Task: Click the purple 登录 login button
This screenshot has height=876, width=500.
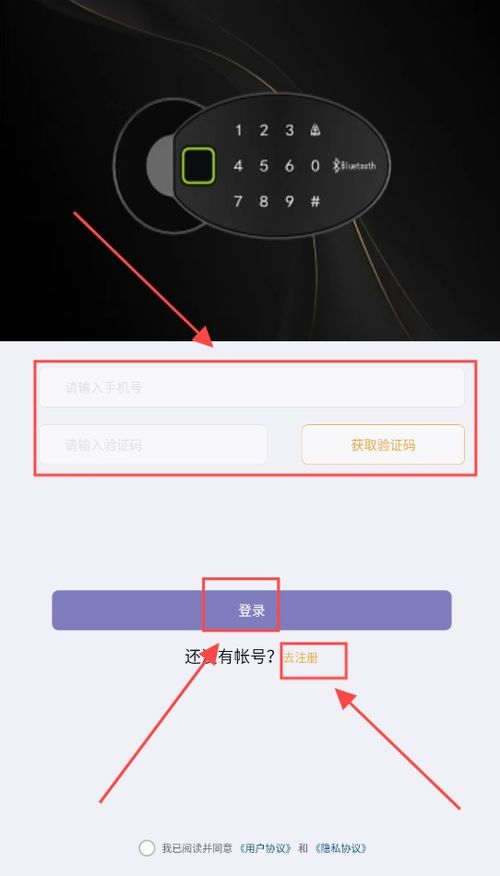Action: pyautogui.click(x=252, y=610)
